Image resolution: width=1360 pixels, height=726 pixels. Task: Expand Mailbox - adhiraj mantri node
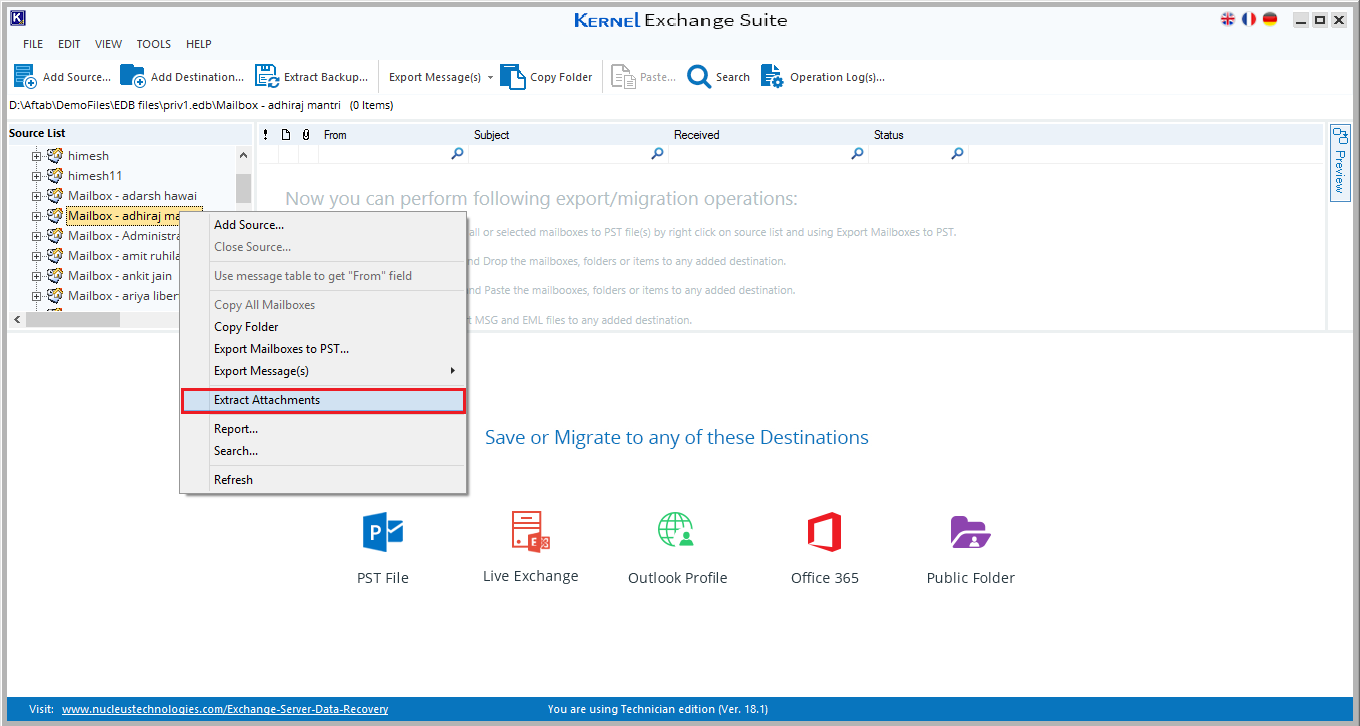pos(37,216)
